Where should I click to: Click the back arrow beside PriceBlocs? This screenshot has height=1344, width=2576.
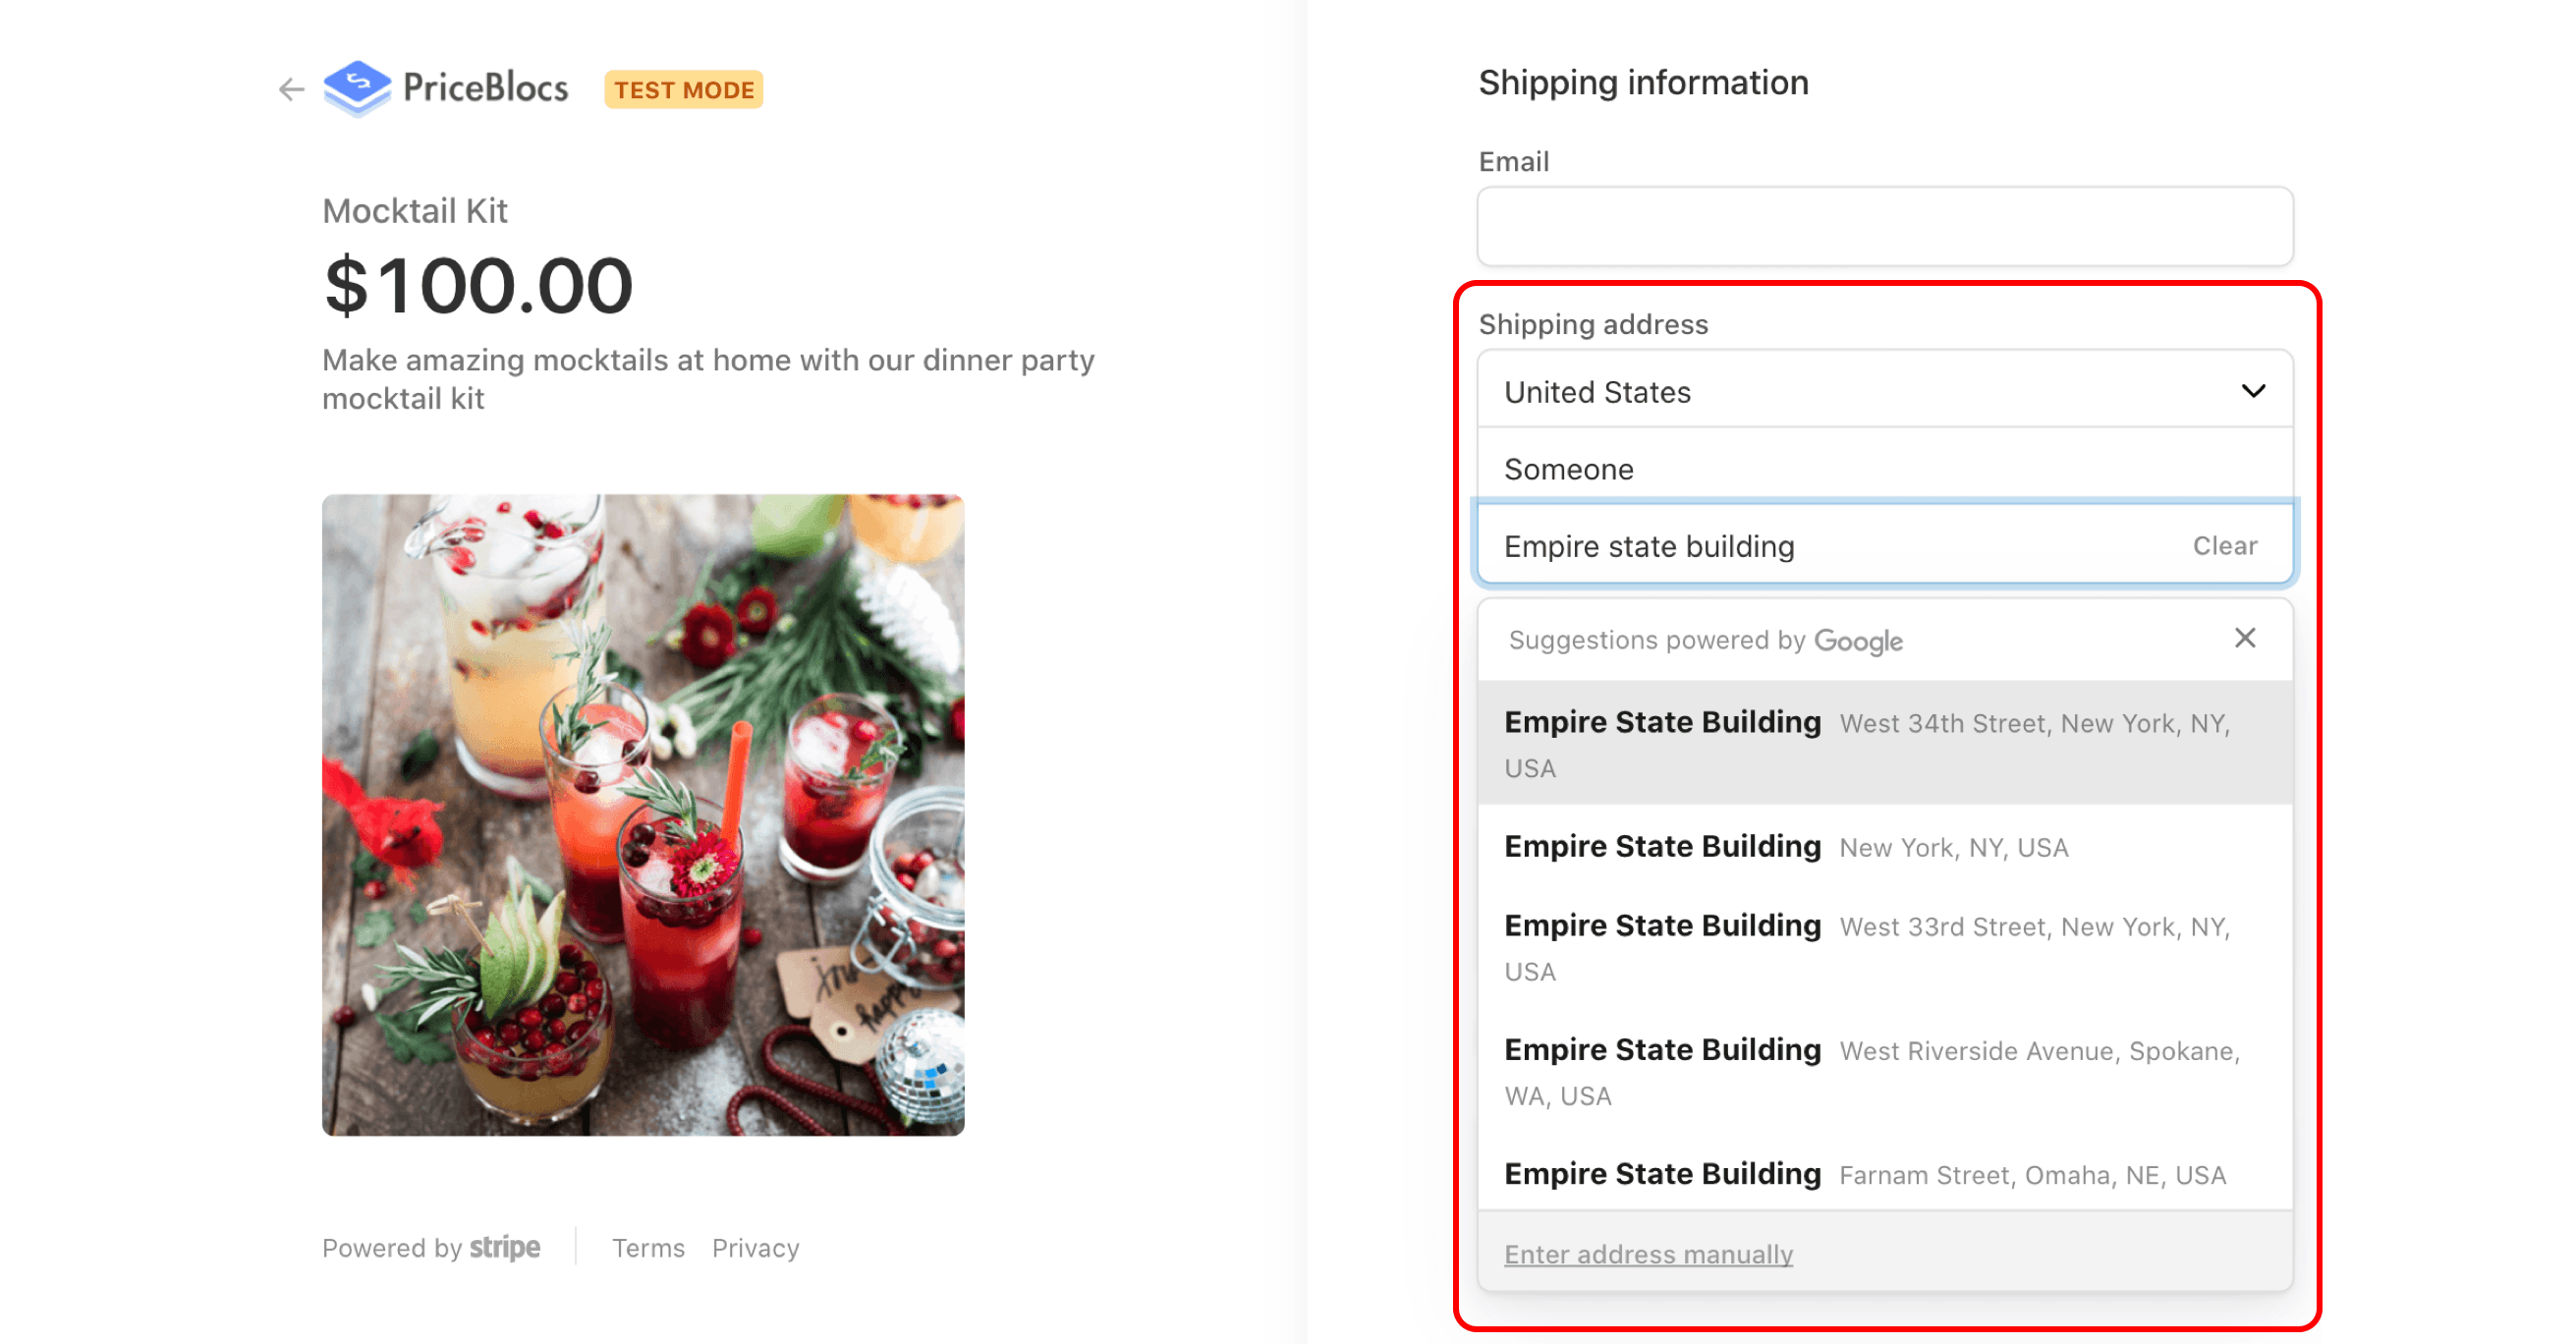291,90
